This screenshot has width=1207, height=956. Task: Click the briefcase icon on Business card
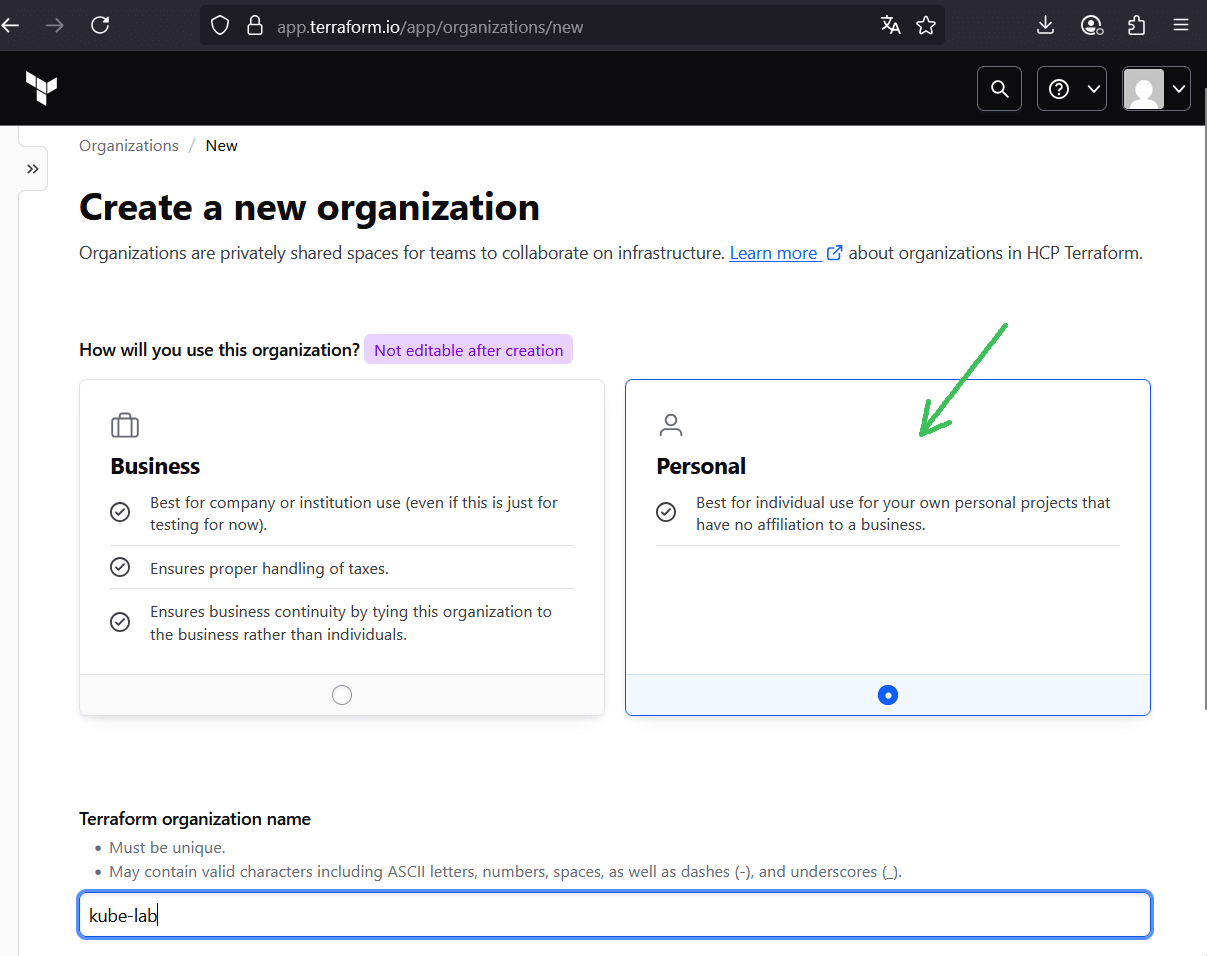[125, 425]
